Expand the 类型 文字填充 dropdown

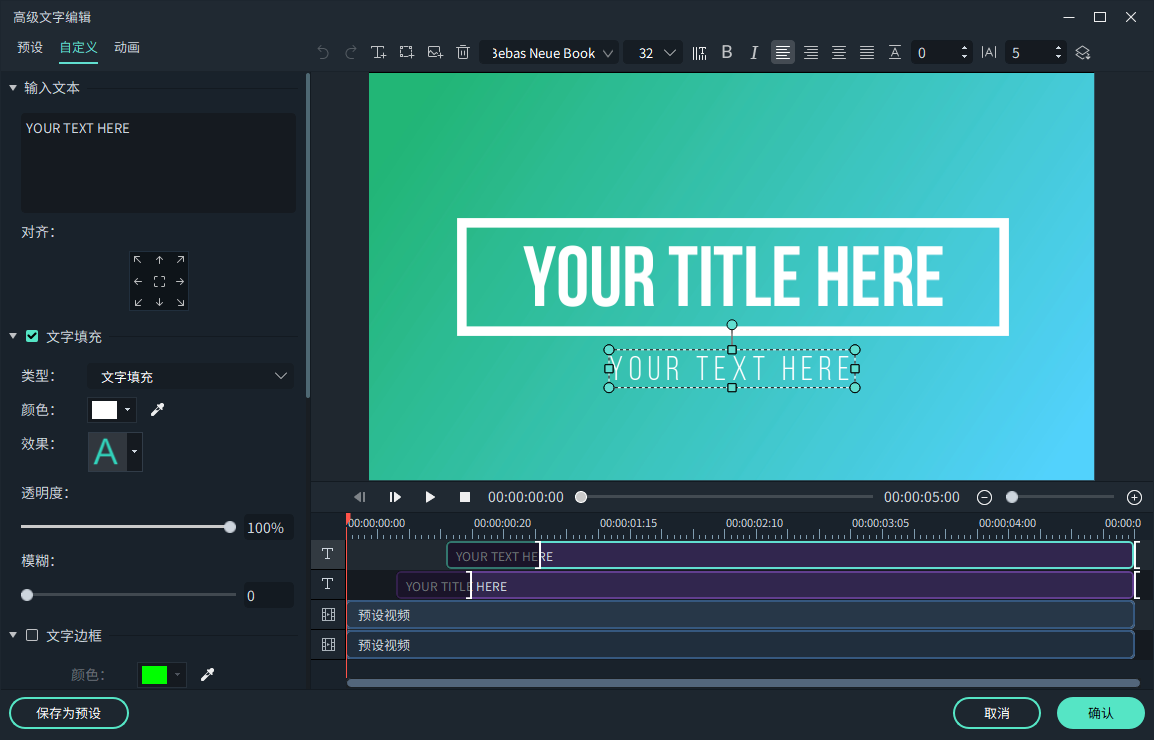pyautogui.click(x=189, y=377)
